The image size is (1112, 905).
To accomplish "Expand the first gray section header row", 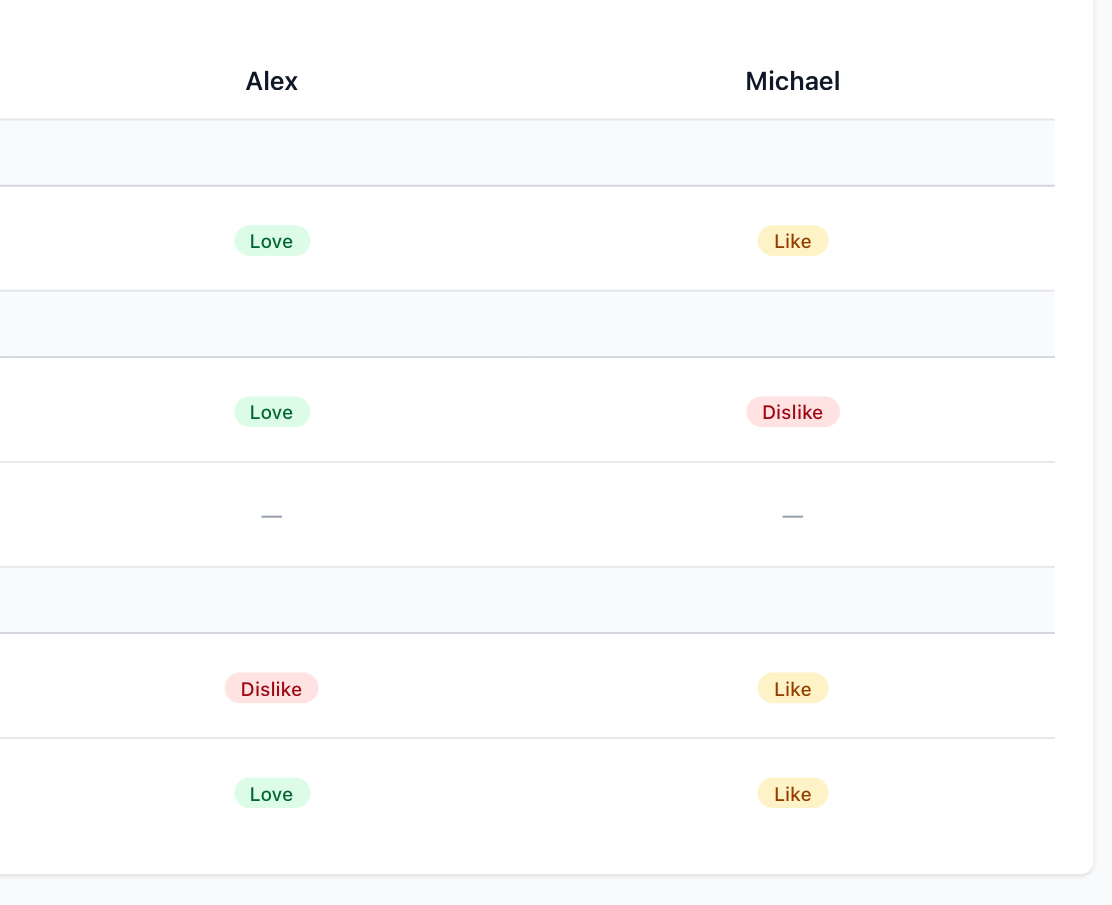I will pos(527,151).
